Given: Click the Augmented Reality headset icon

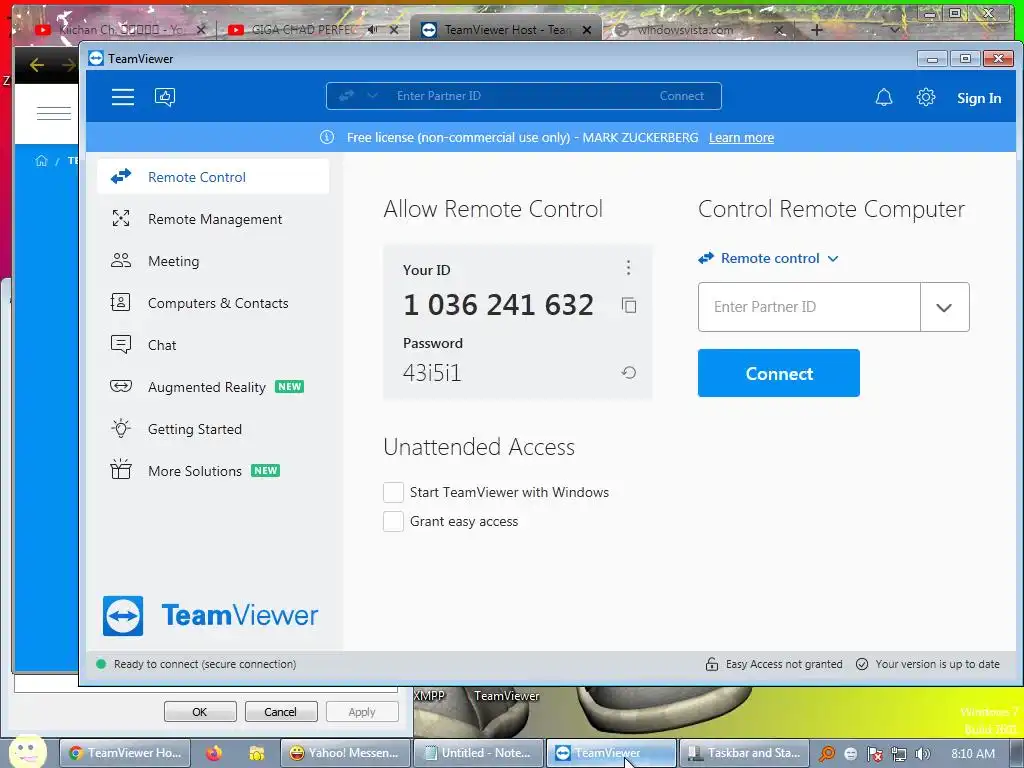Looking at the screenshot, I should coord(121,386).
